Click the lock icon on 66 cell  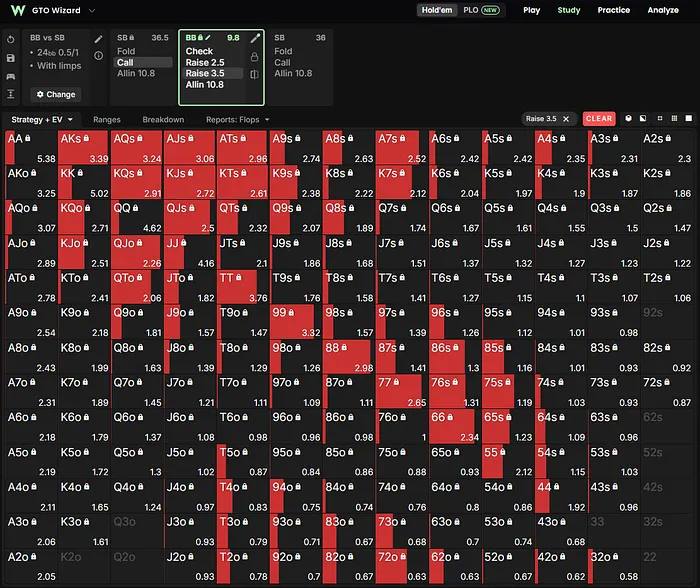(x=450, y=417)
